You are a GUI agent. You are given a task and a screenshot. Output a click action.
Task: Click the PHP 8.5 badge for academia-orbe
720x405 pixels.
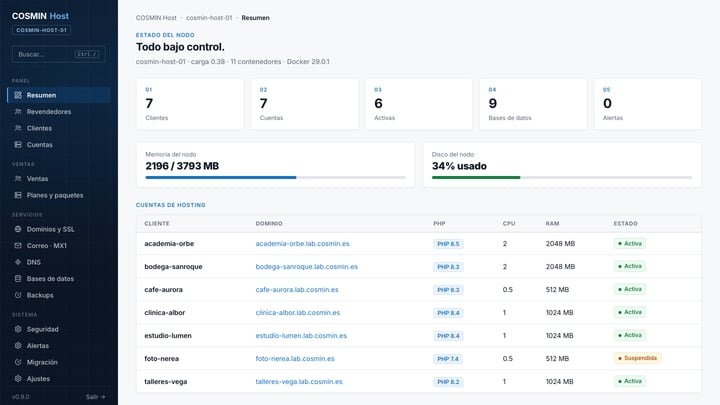click(x=448, y=244)
